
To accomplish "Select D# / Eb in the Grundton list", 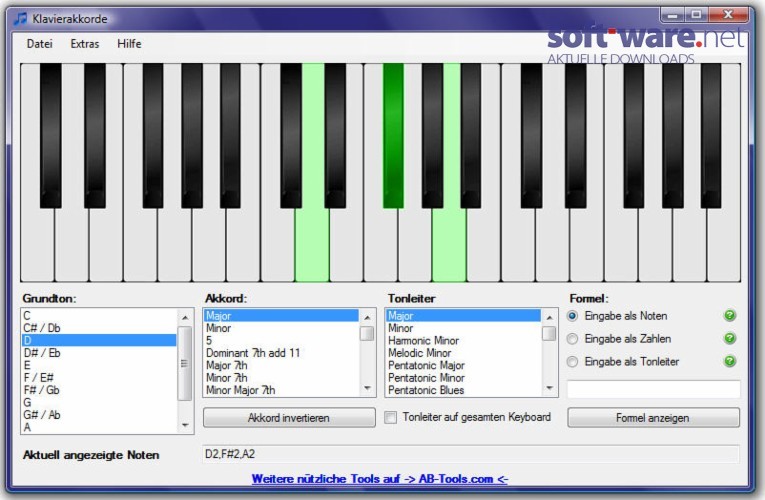I will (x=100, y=353).
